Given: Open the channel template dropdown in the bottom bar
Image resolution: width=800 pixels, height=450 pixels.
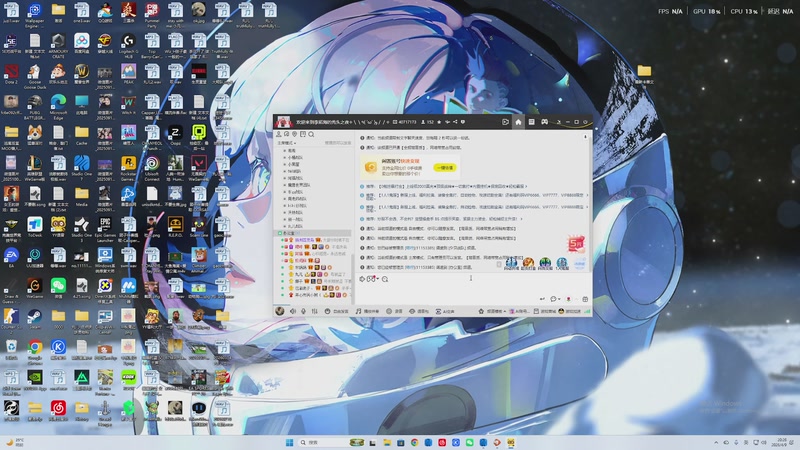Looking at the screenshot, I should [492, 311].
